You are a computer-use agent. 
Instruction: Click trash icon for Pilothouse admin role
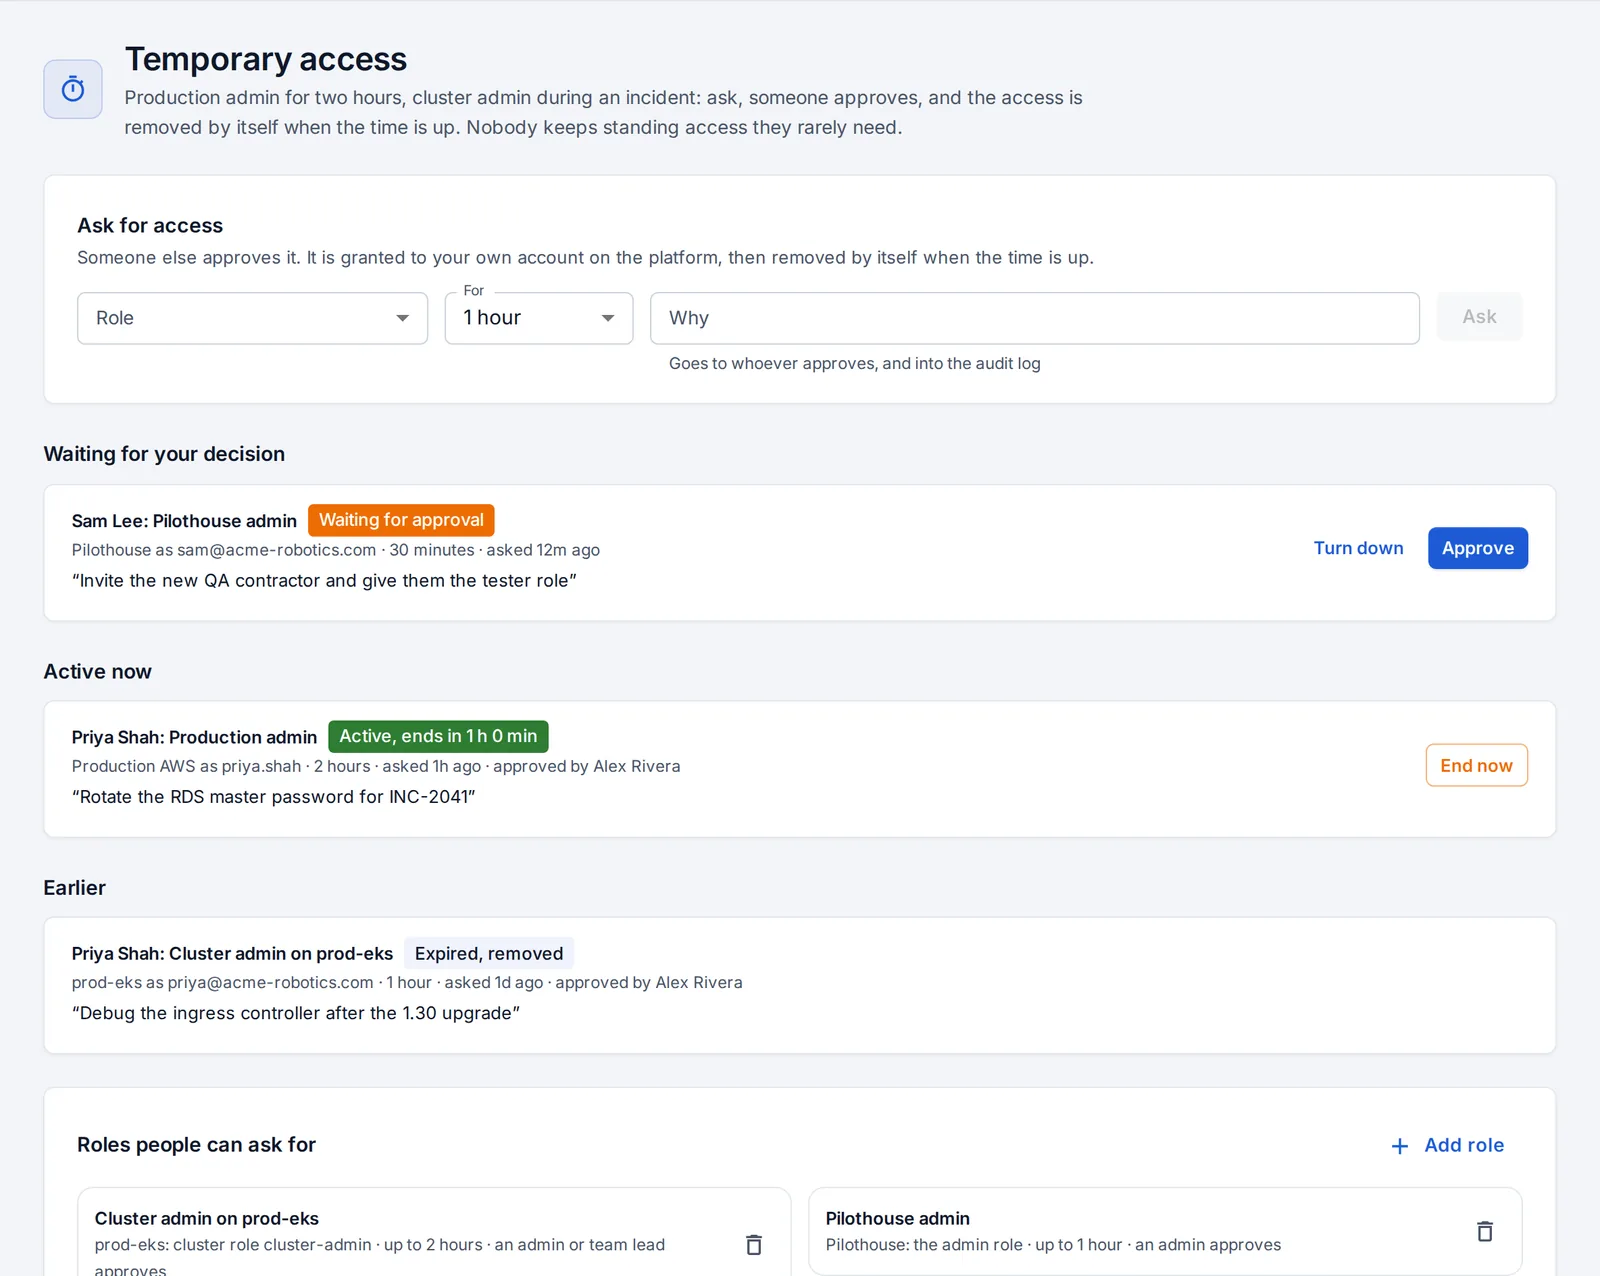click(x=1485, y=1231)
